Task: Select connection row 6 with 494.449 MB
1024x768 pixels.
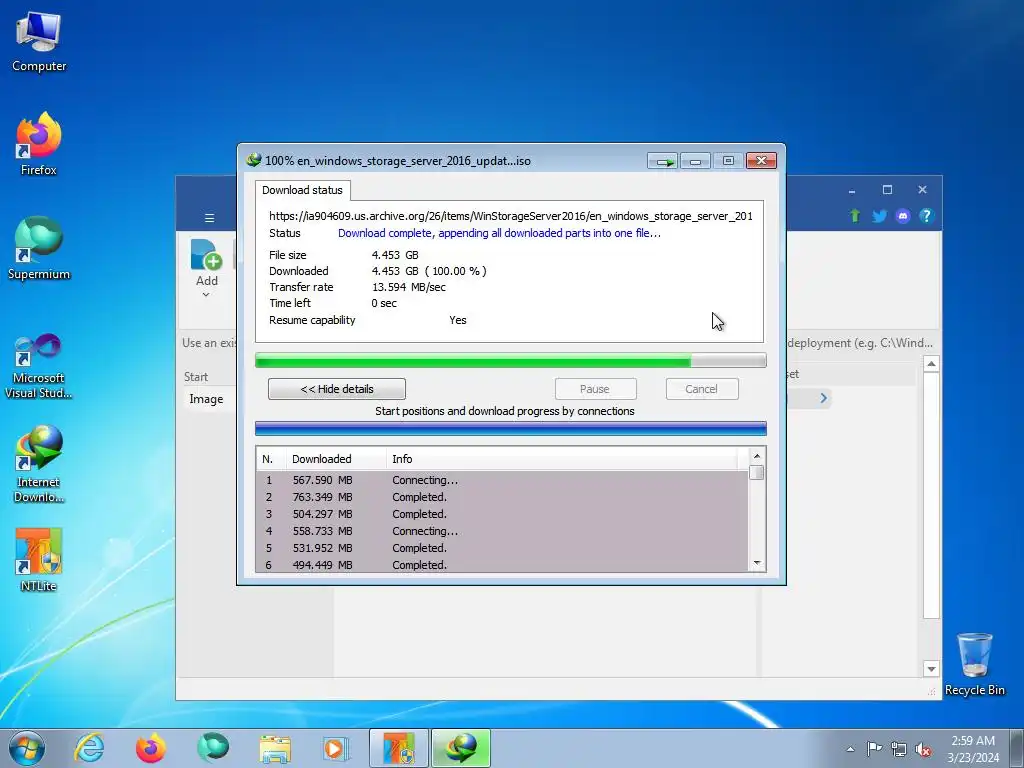Action: click(502, 564)
